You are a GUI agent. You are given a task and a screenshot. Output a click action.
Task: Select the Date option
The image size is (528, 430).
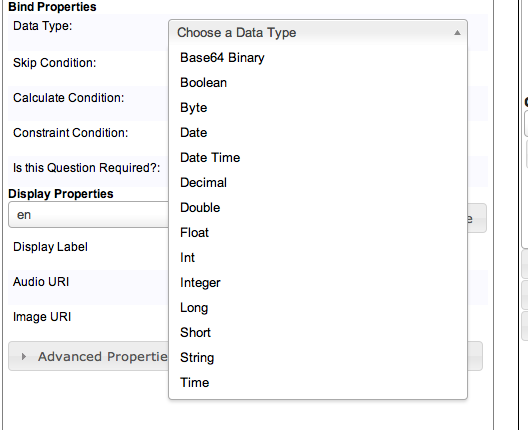318,132
